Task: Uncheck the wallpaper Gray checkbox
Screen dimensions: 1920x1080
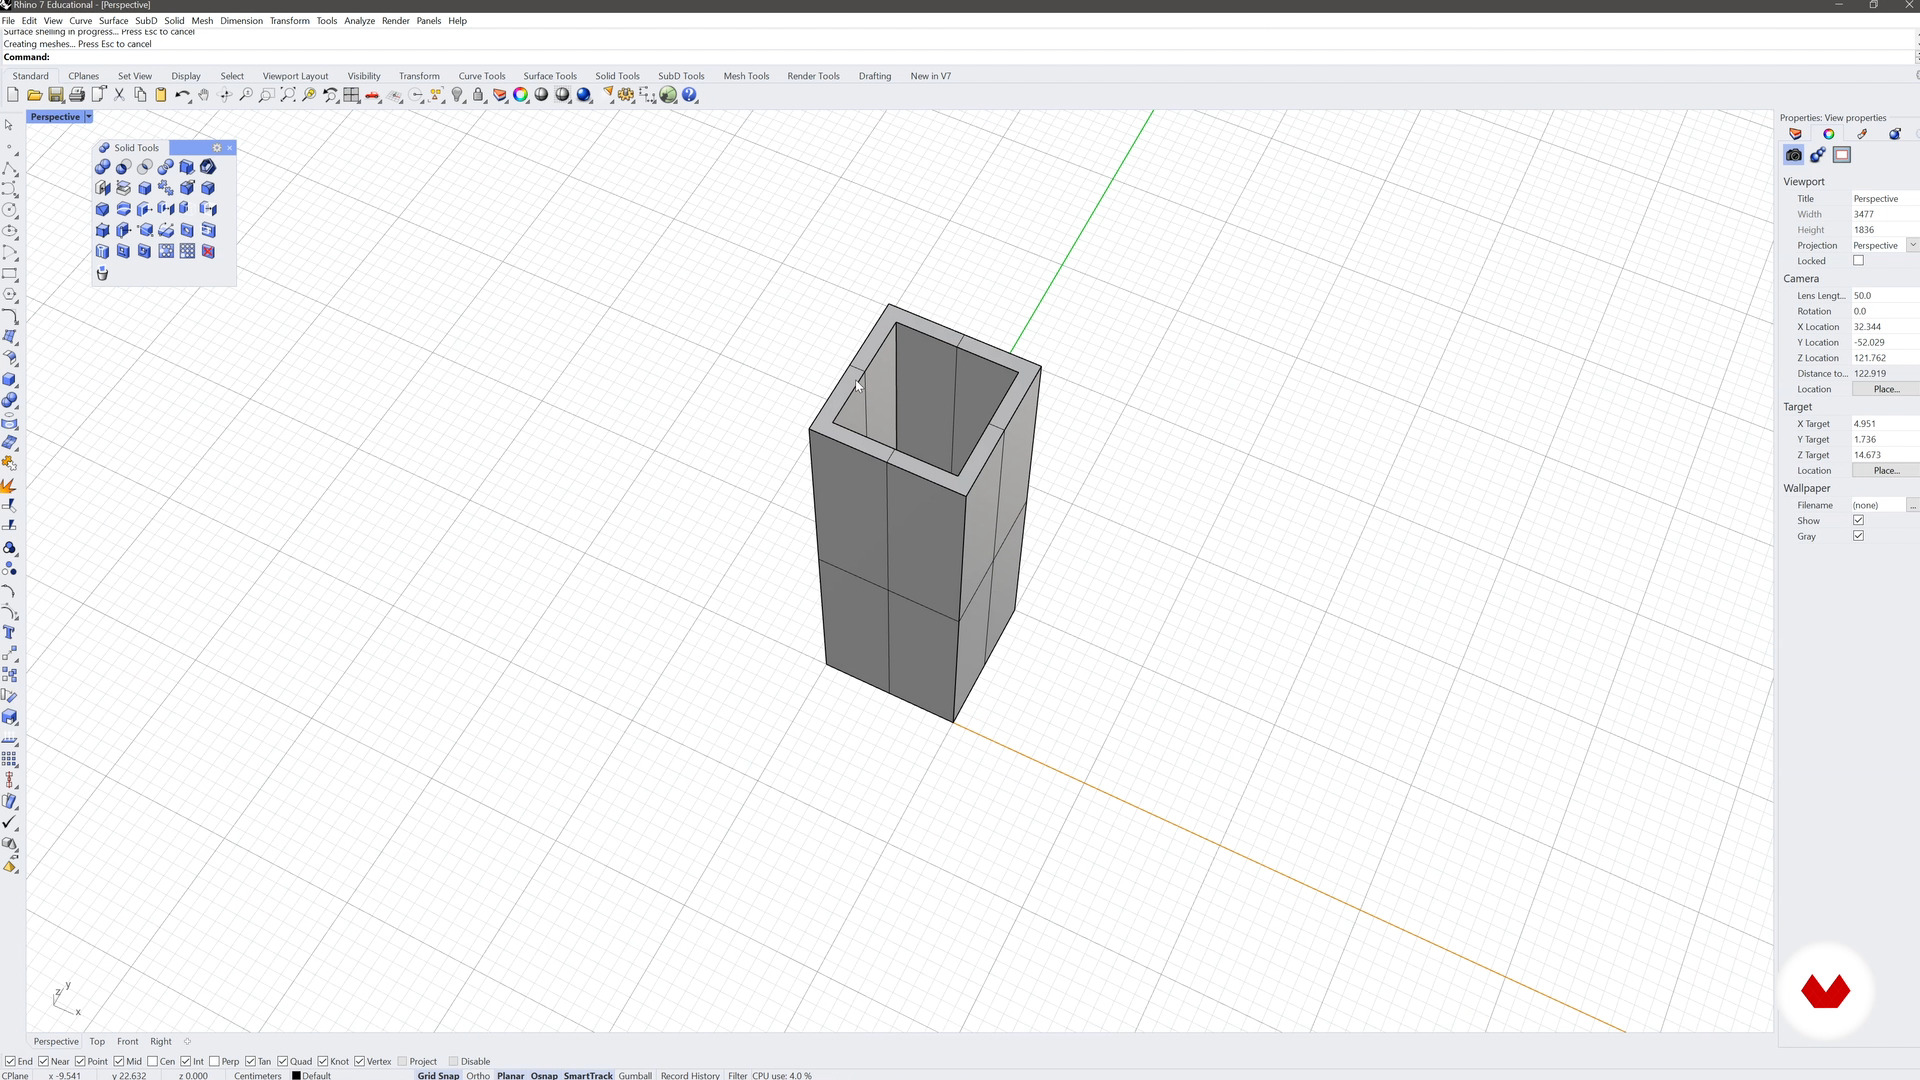Action: click(x=1858, y=536)
